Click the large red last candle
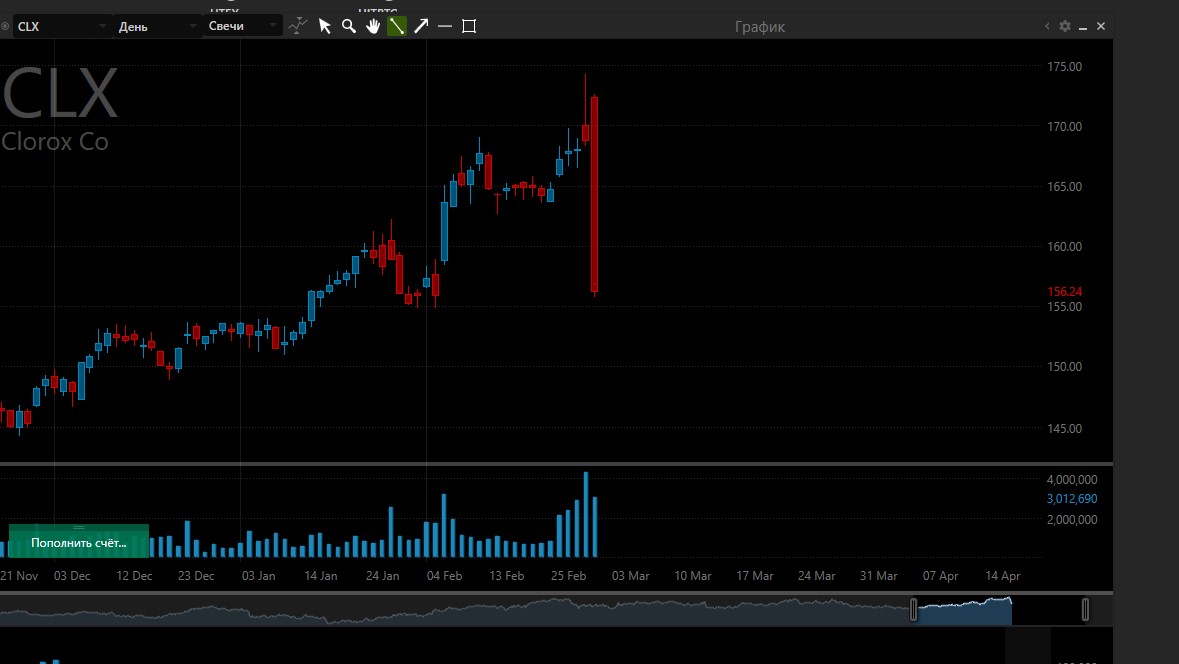This screenshot has height=664, width=1179. 594,194
